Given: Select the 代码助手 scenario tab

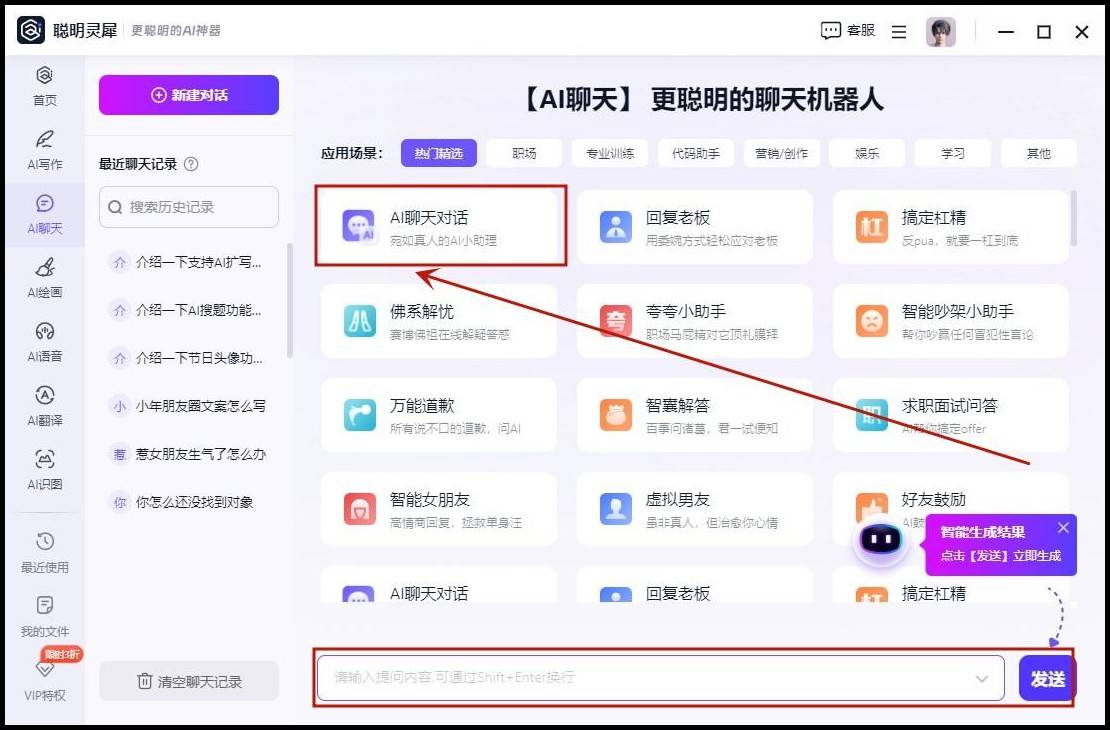Looking at the screenshot, I should 695,153.
